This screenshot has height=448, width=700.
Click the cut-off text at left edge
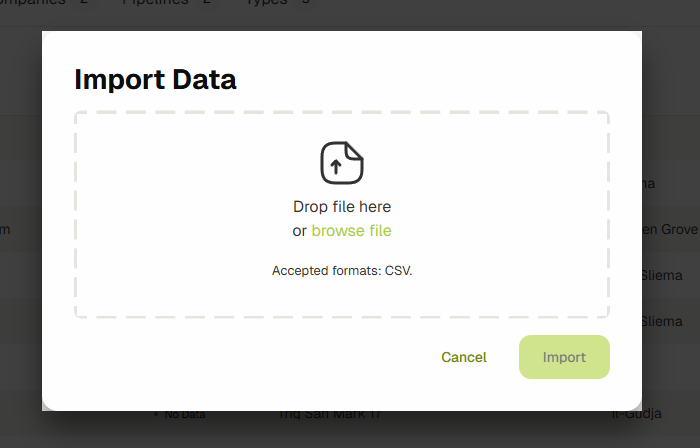[x=5, y=230]
